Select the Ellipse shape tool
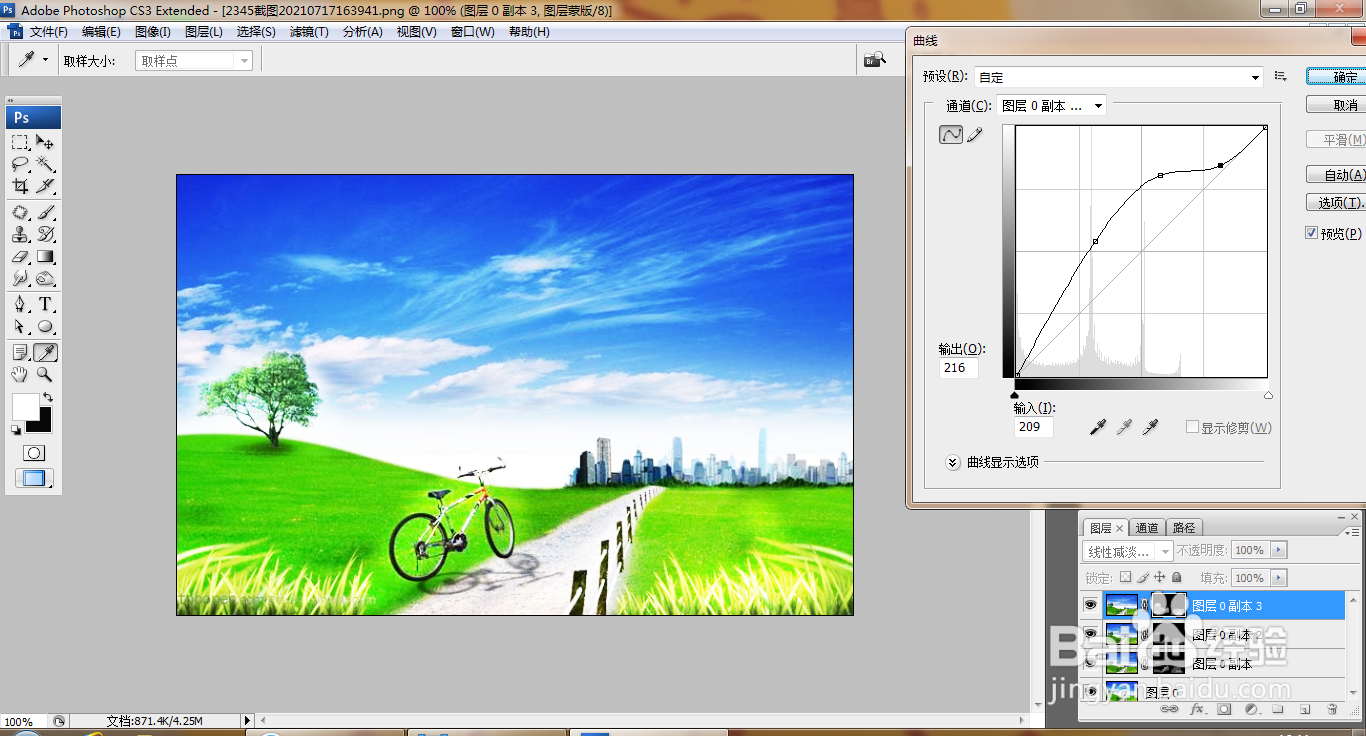This screenshot has width=1366, height=736. (x=45, y=326)
